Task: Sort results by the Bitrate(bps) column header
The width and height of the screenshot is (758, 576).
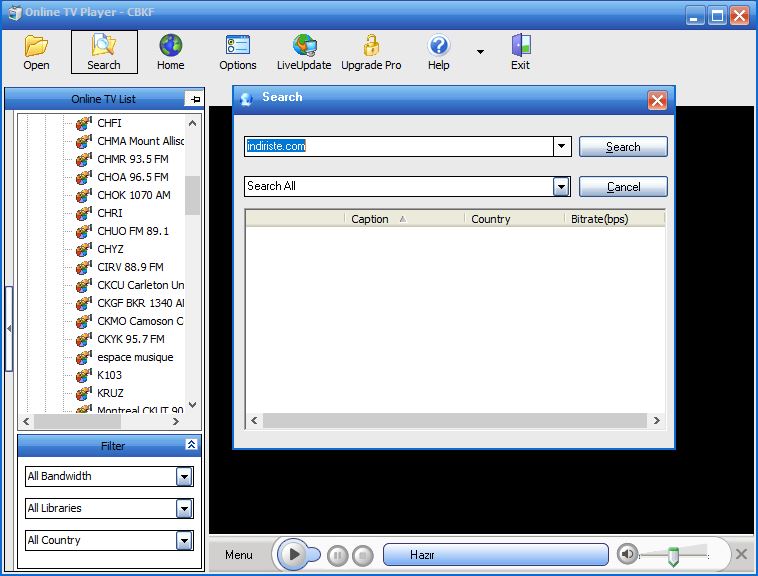Action: tap(614, 219)
